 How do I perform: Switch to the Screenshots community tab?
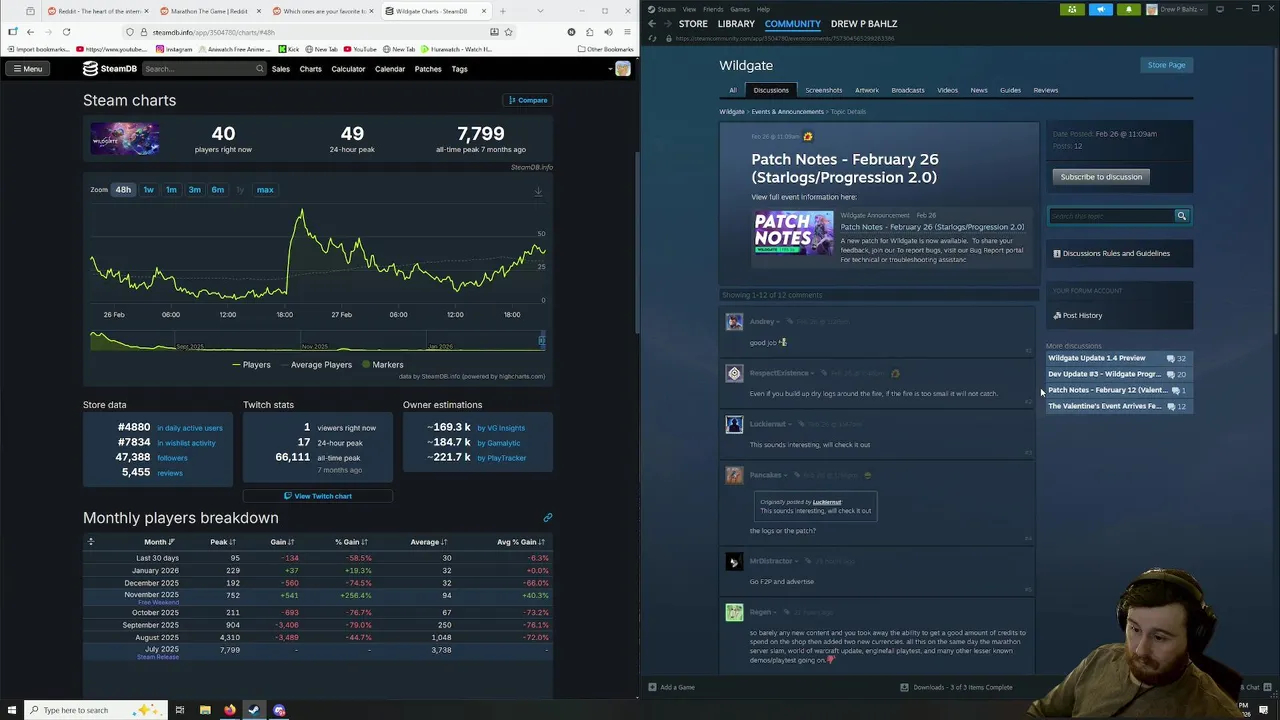(x=823, y=90)
